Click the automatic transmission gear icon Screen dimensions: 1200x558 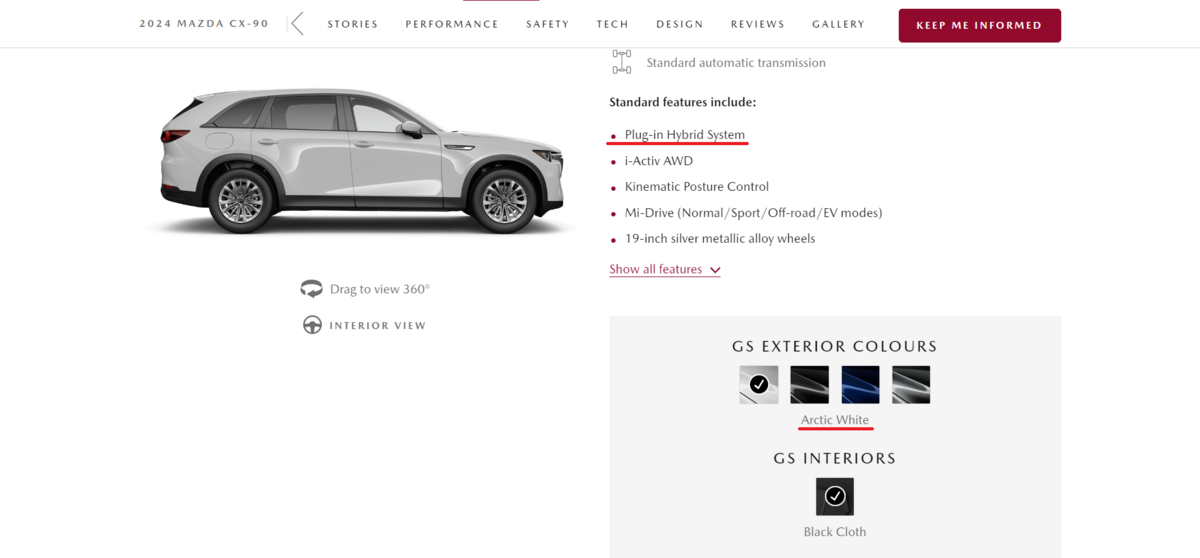(622, 62)
